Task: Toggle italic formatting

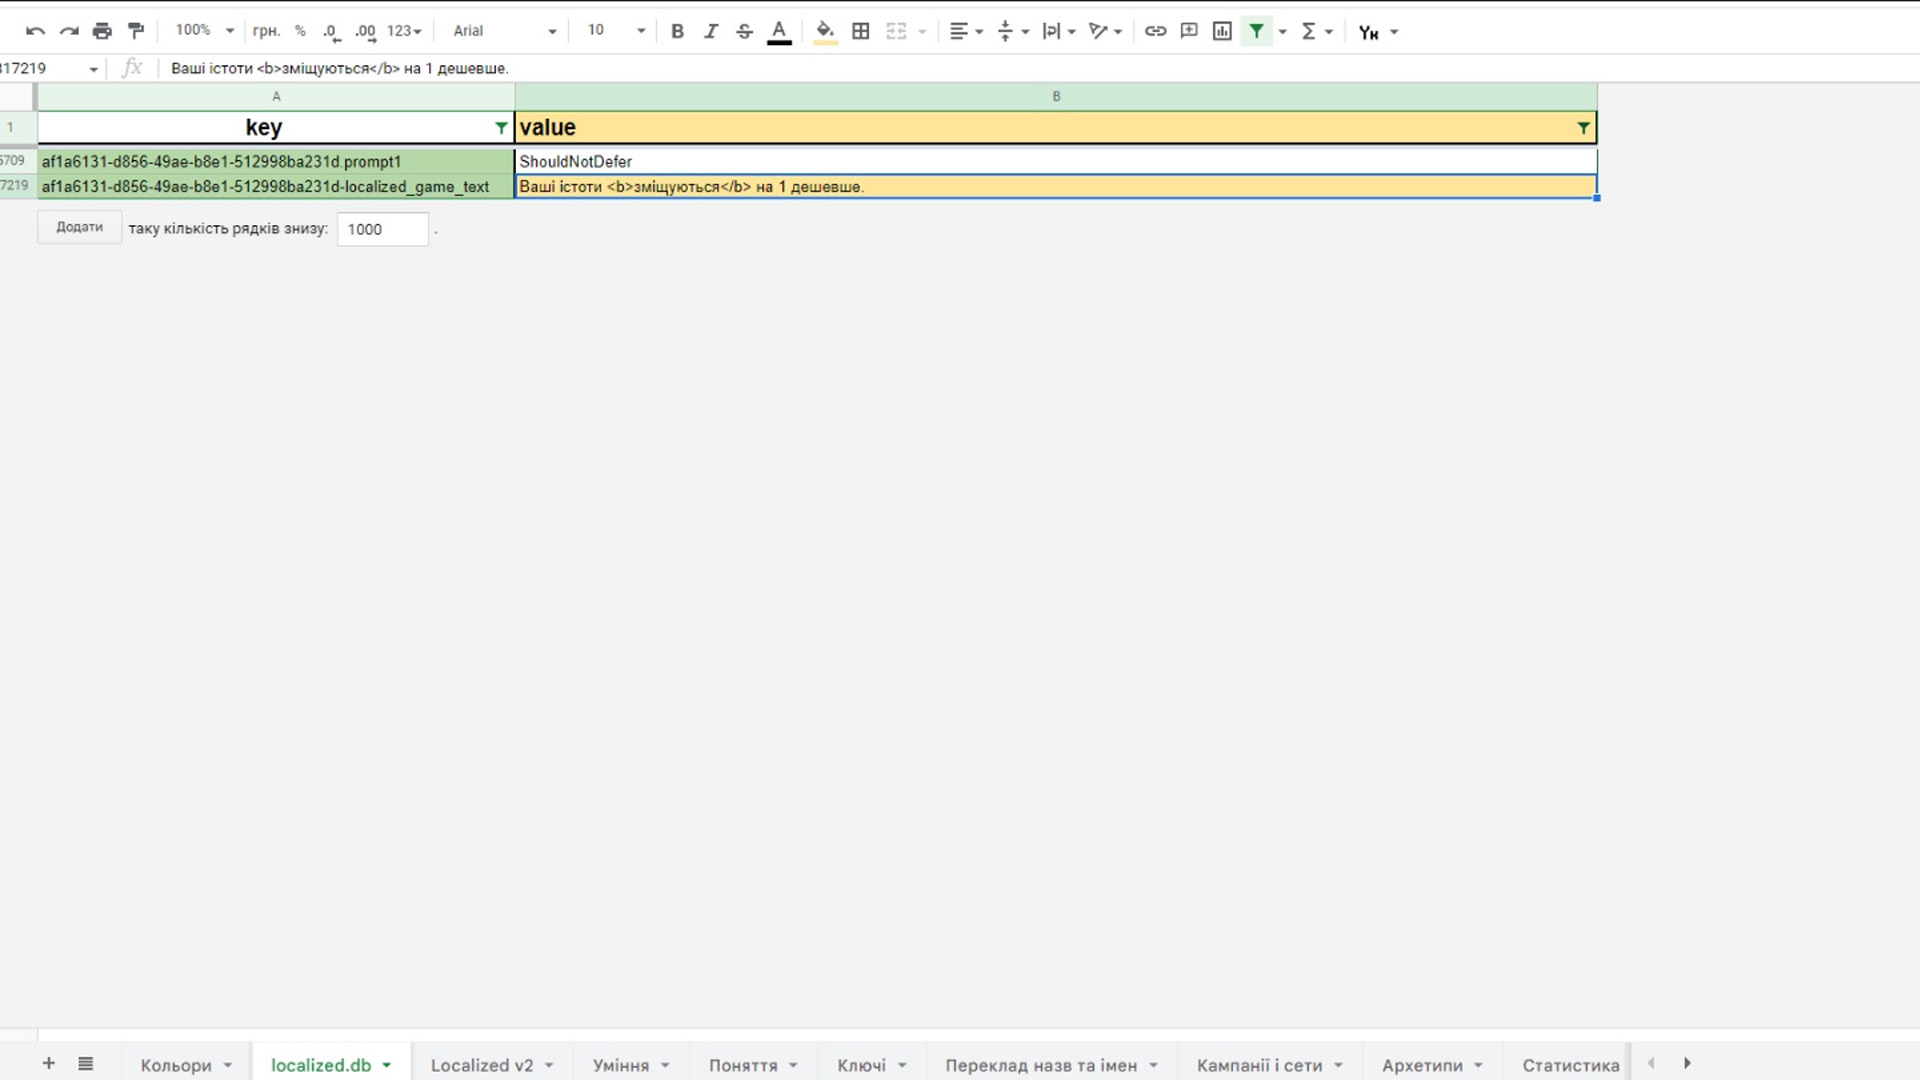Action: coord(711,31)
